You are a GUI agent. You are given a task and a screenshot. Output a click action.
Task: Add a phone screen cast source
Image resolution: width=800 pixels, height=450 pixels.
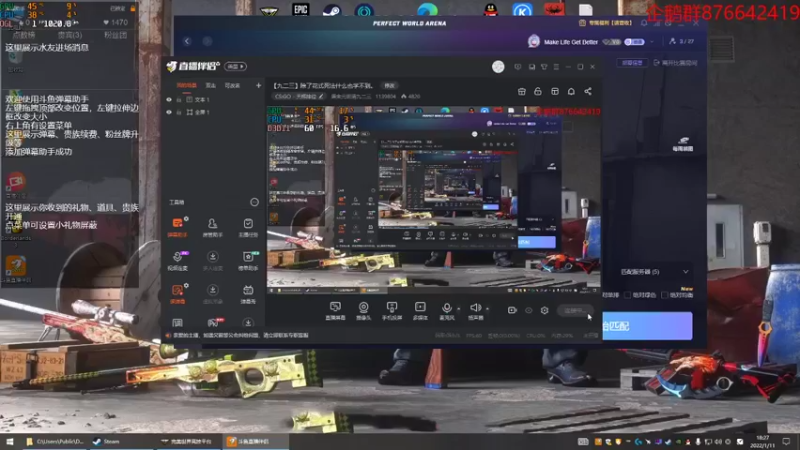pos(392,310)
